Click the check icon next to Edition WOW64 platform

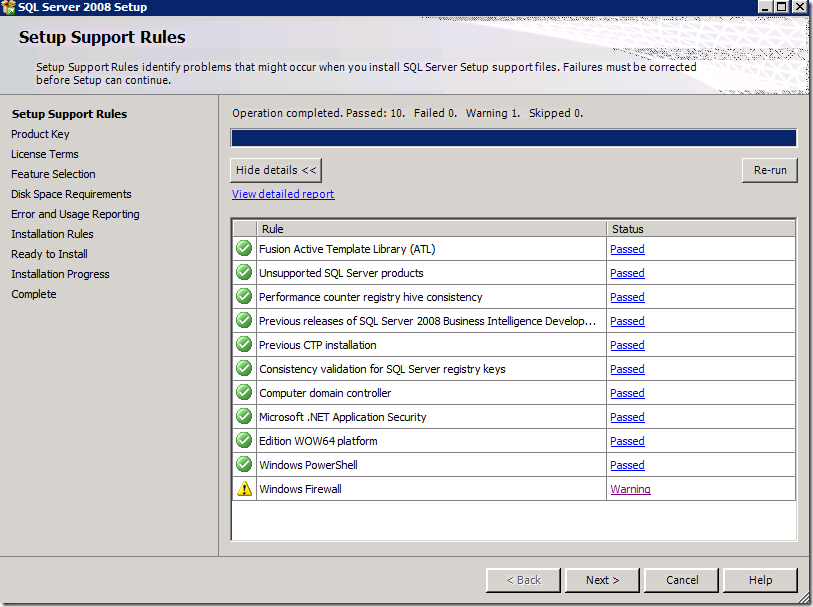244,441
